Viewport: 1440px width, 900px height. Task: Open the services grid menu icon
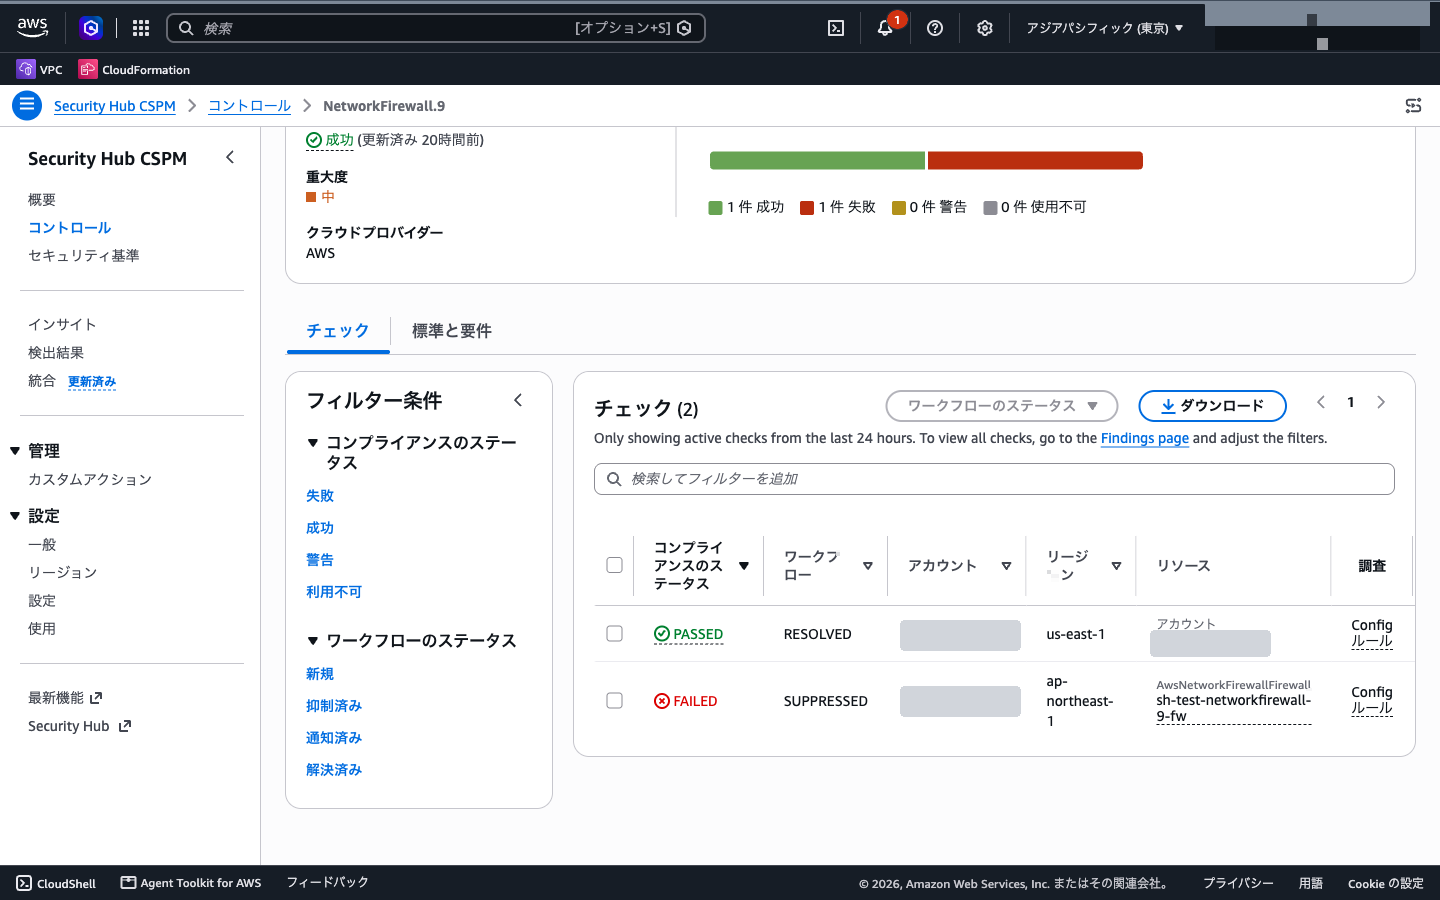pyautogui.click(x=141, y=28)
